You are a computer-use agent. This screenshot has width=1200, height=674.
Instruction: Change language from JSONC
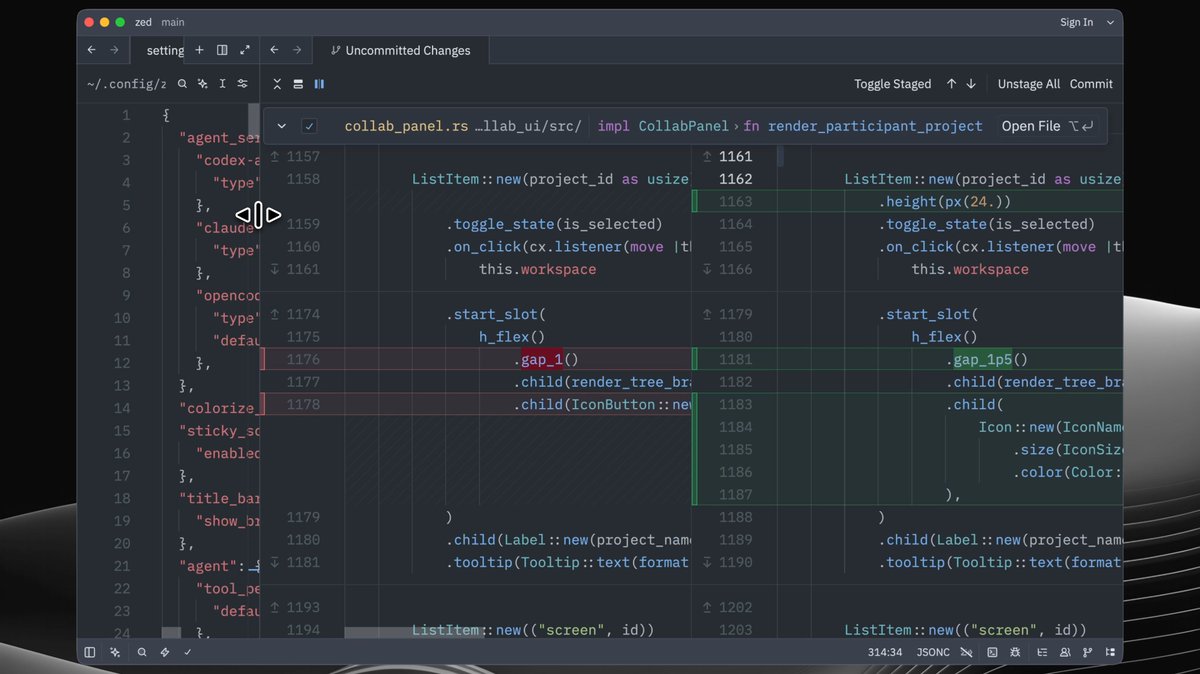click(x=933, y=652)
